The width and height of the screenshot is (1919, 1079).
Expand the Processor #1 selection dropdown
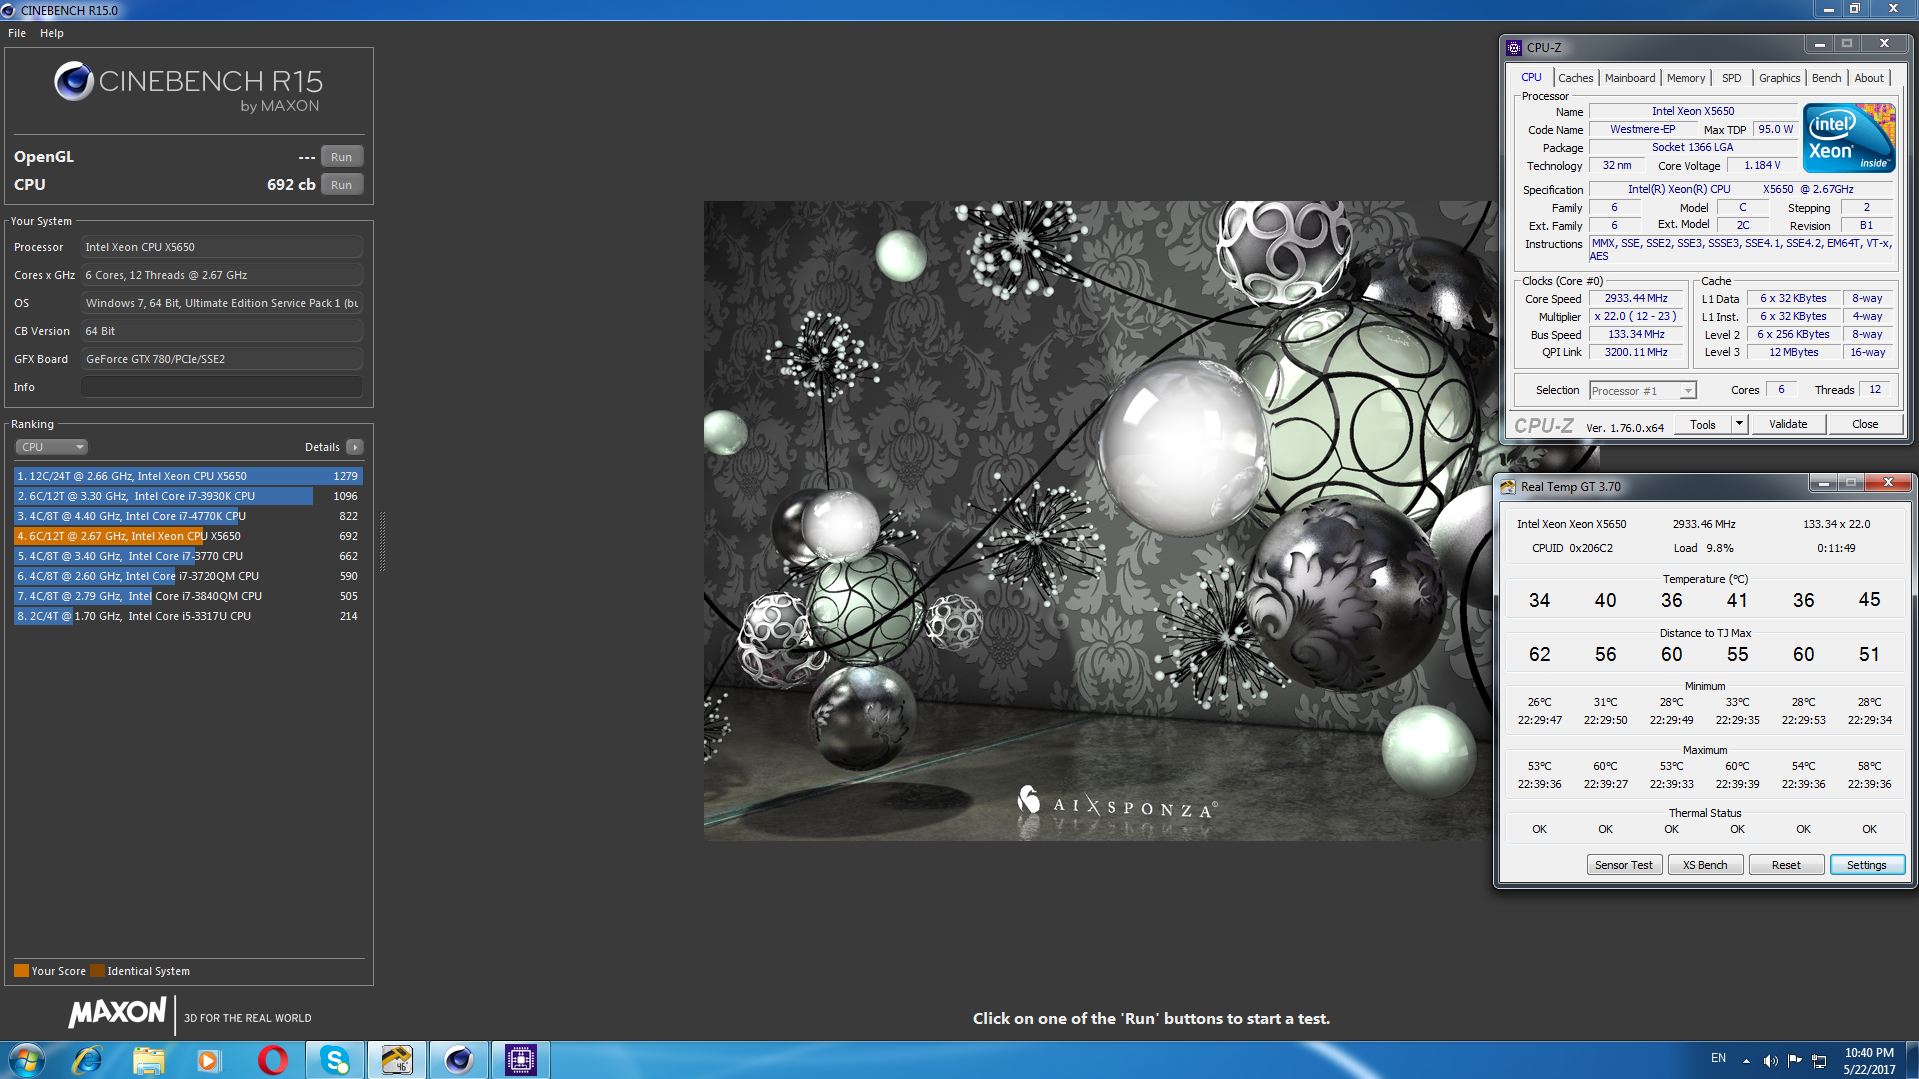coord(1687,391)
